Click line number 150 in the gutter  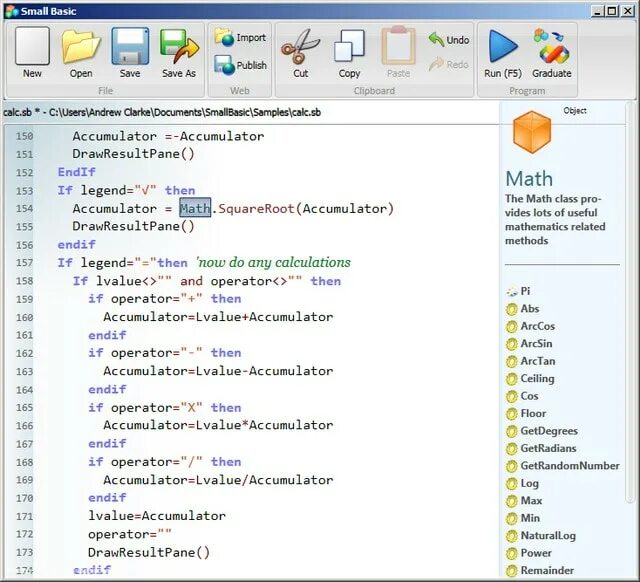coord(24,136)
